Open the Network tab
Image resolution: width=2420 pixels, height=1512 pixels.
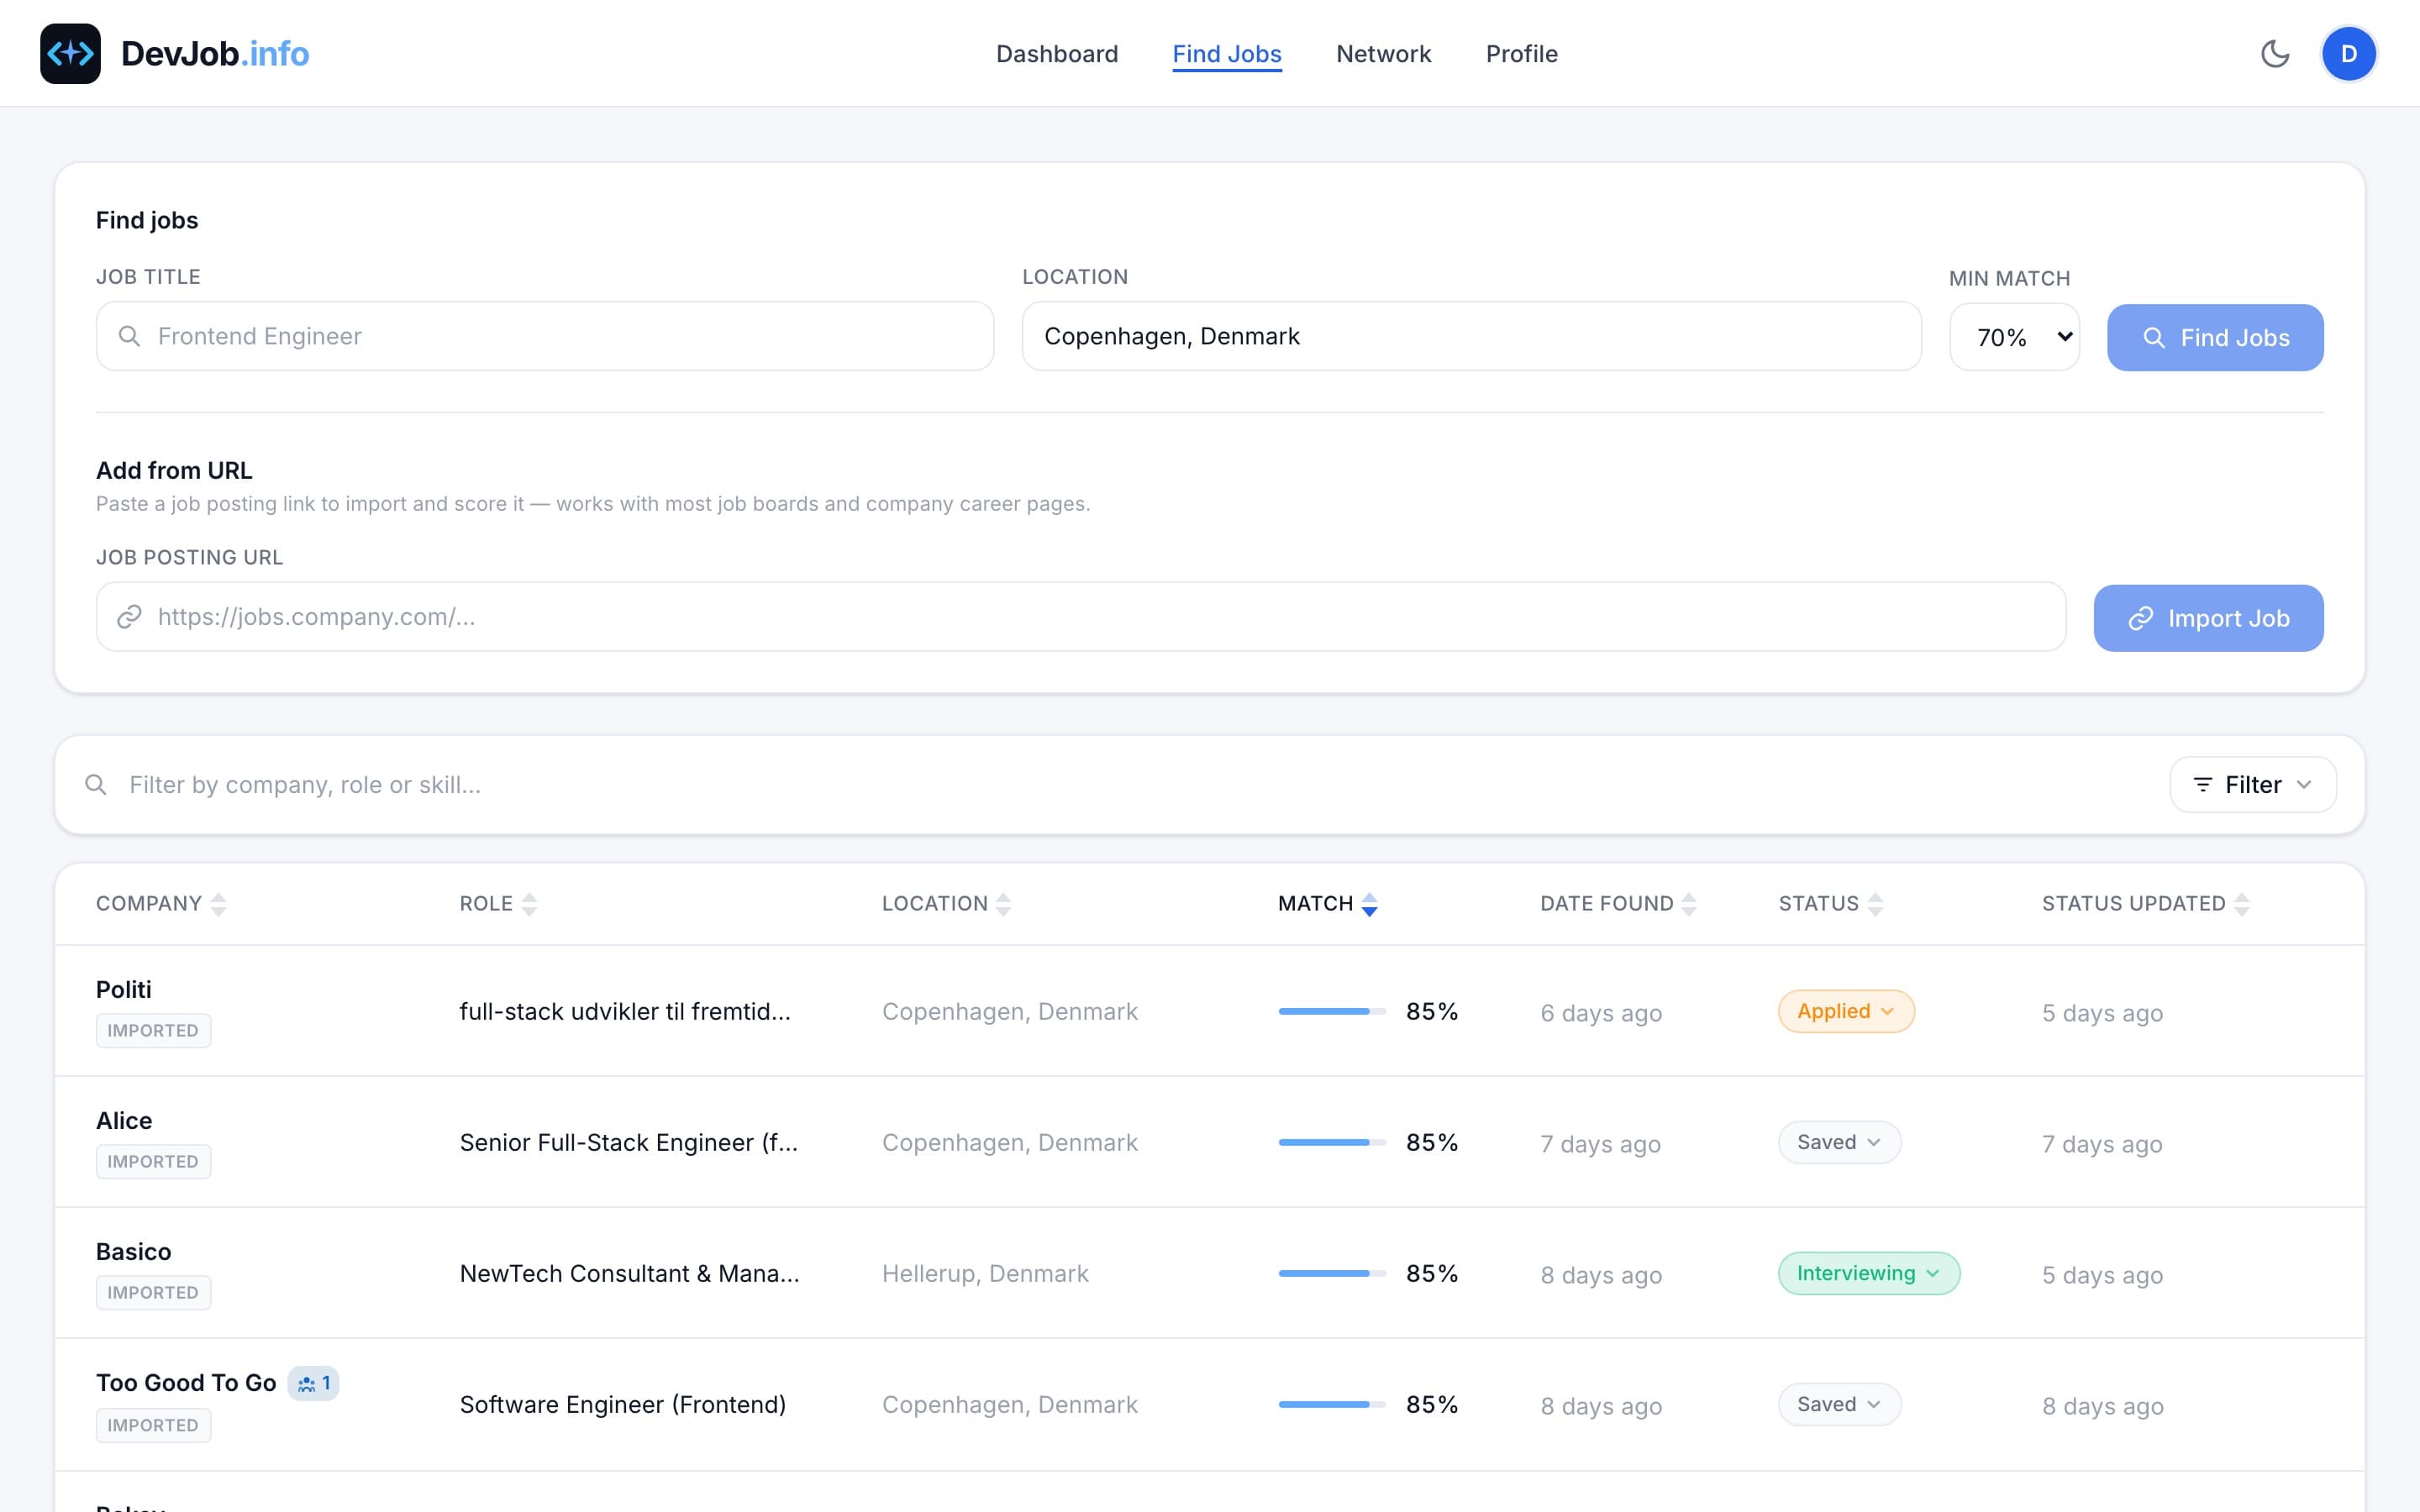click(1383, 54)
